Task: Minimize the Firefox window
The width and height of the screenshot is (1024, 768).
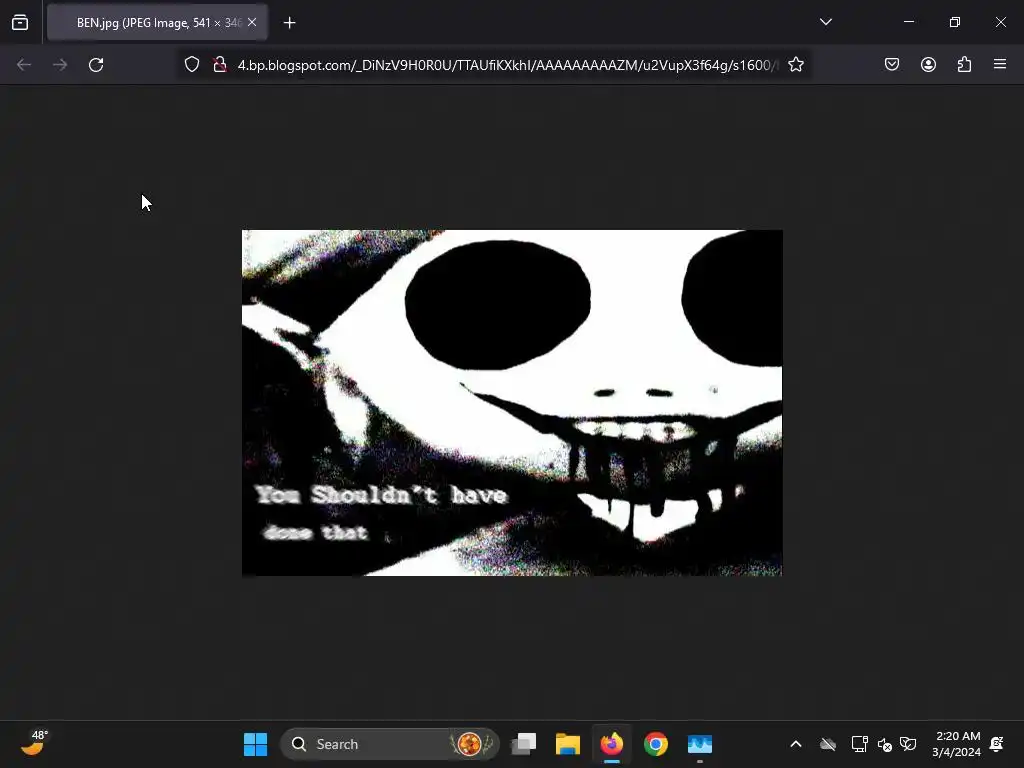Action: click(908, 22)
